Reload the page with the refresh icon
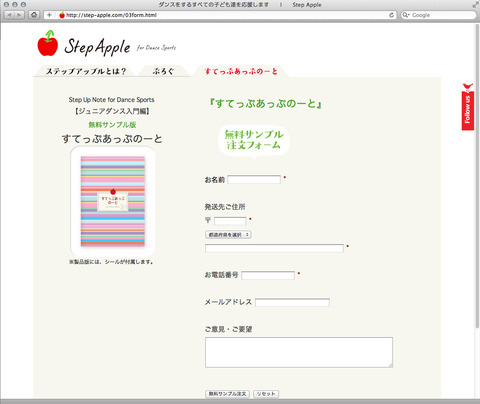The height and width of the screenshot is (404, 480). tap(391, 15)
